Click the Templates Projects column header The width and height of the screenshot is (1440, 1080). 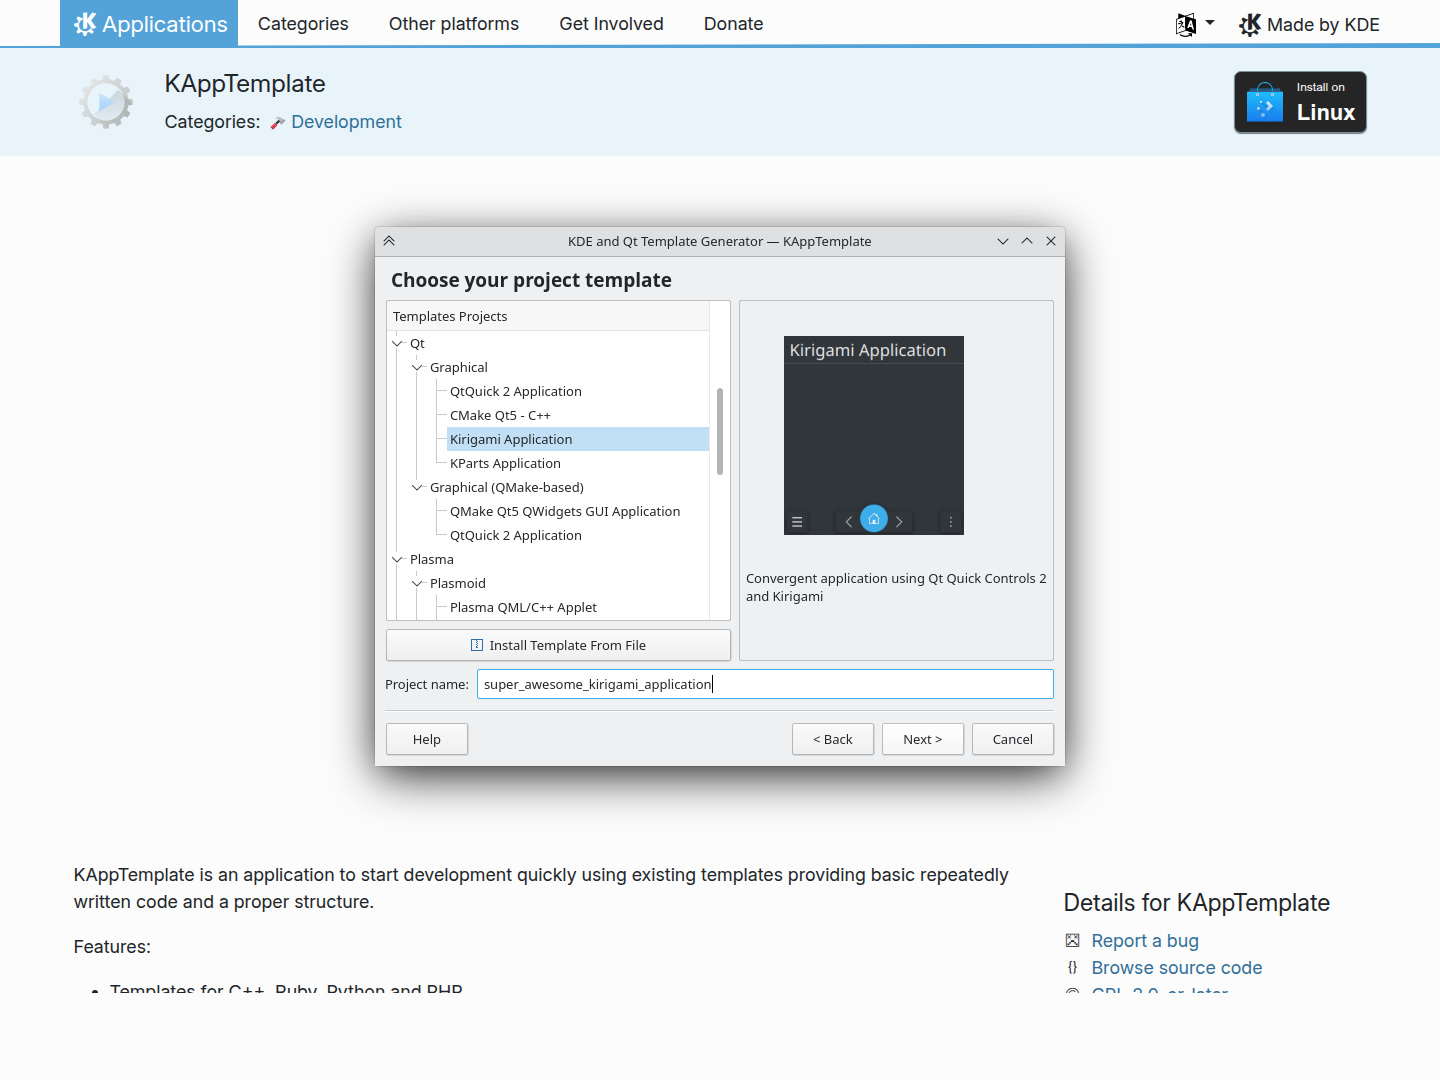click(548, 316)
